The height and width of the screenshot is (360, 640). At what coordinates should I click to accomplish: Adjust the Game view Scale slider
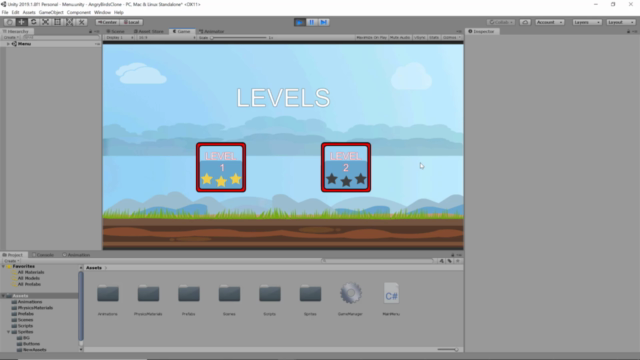(x=239, y=38)
